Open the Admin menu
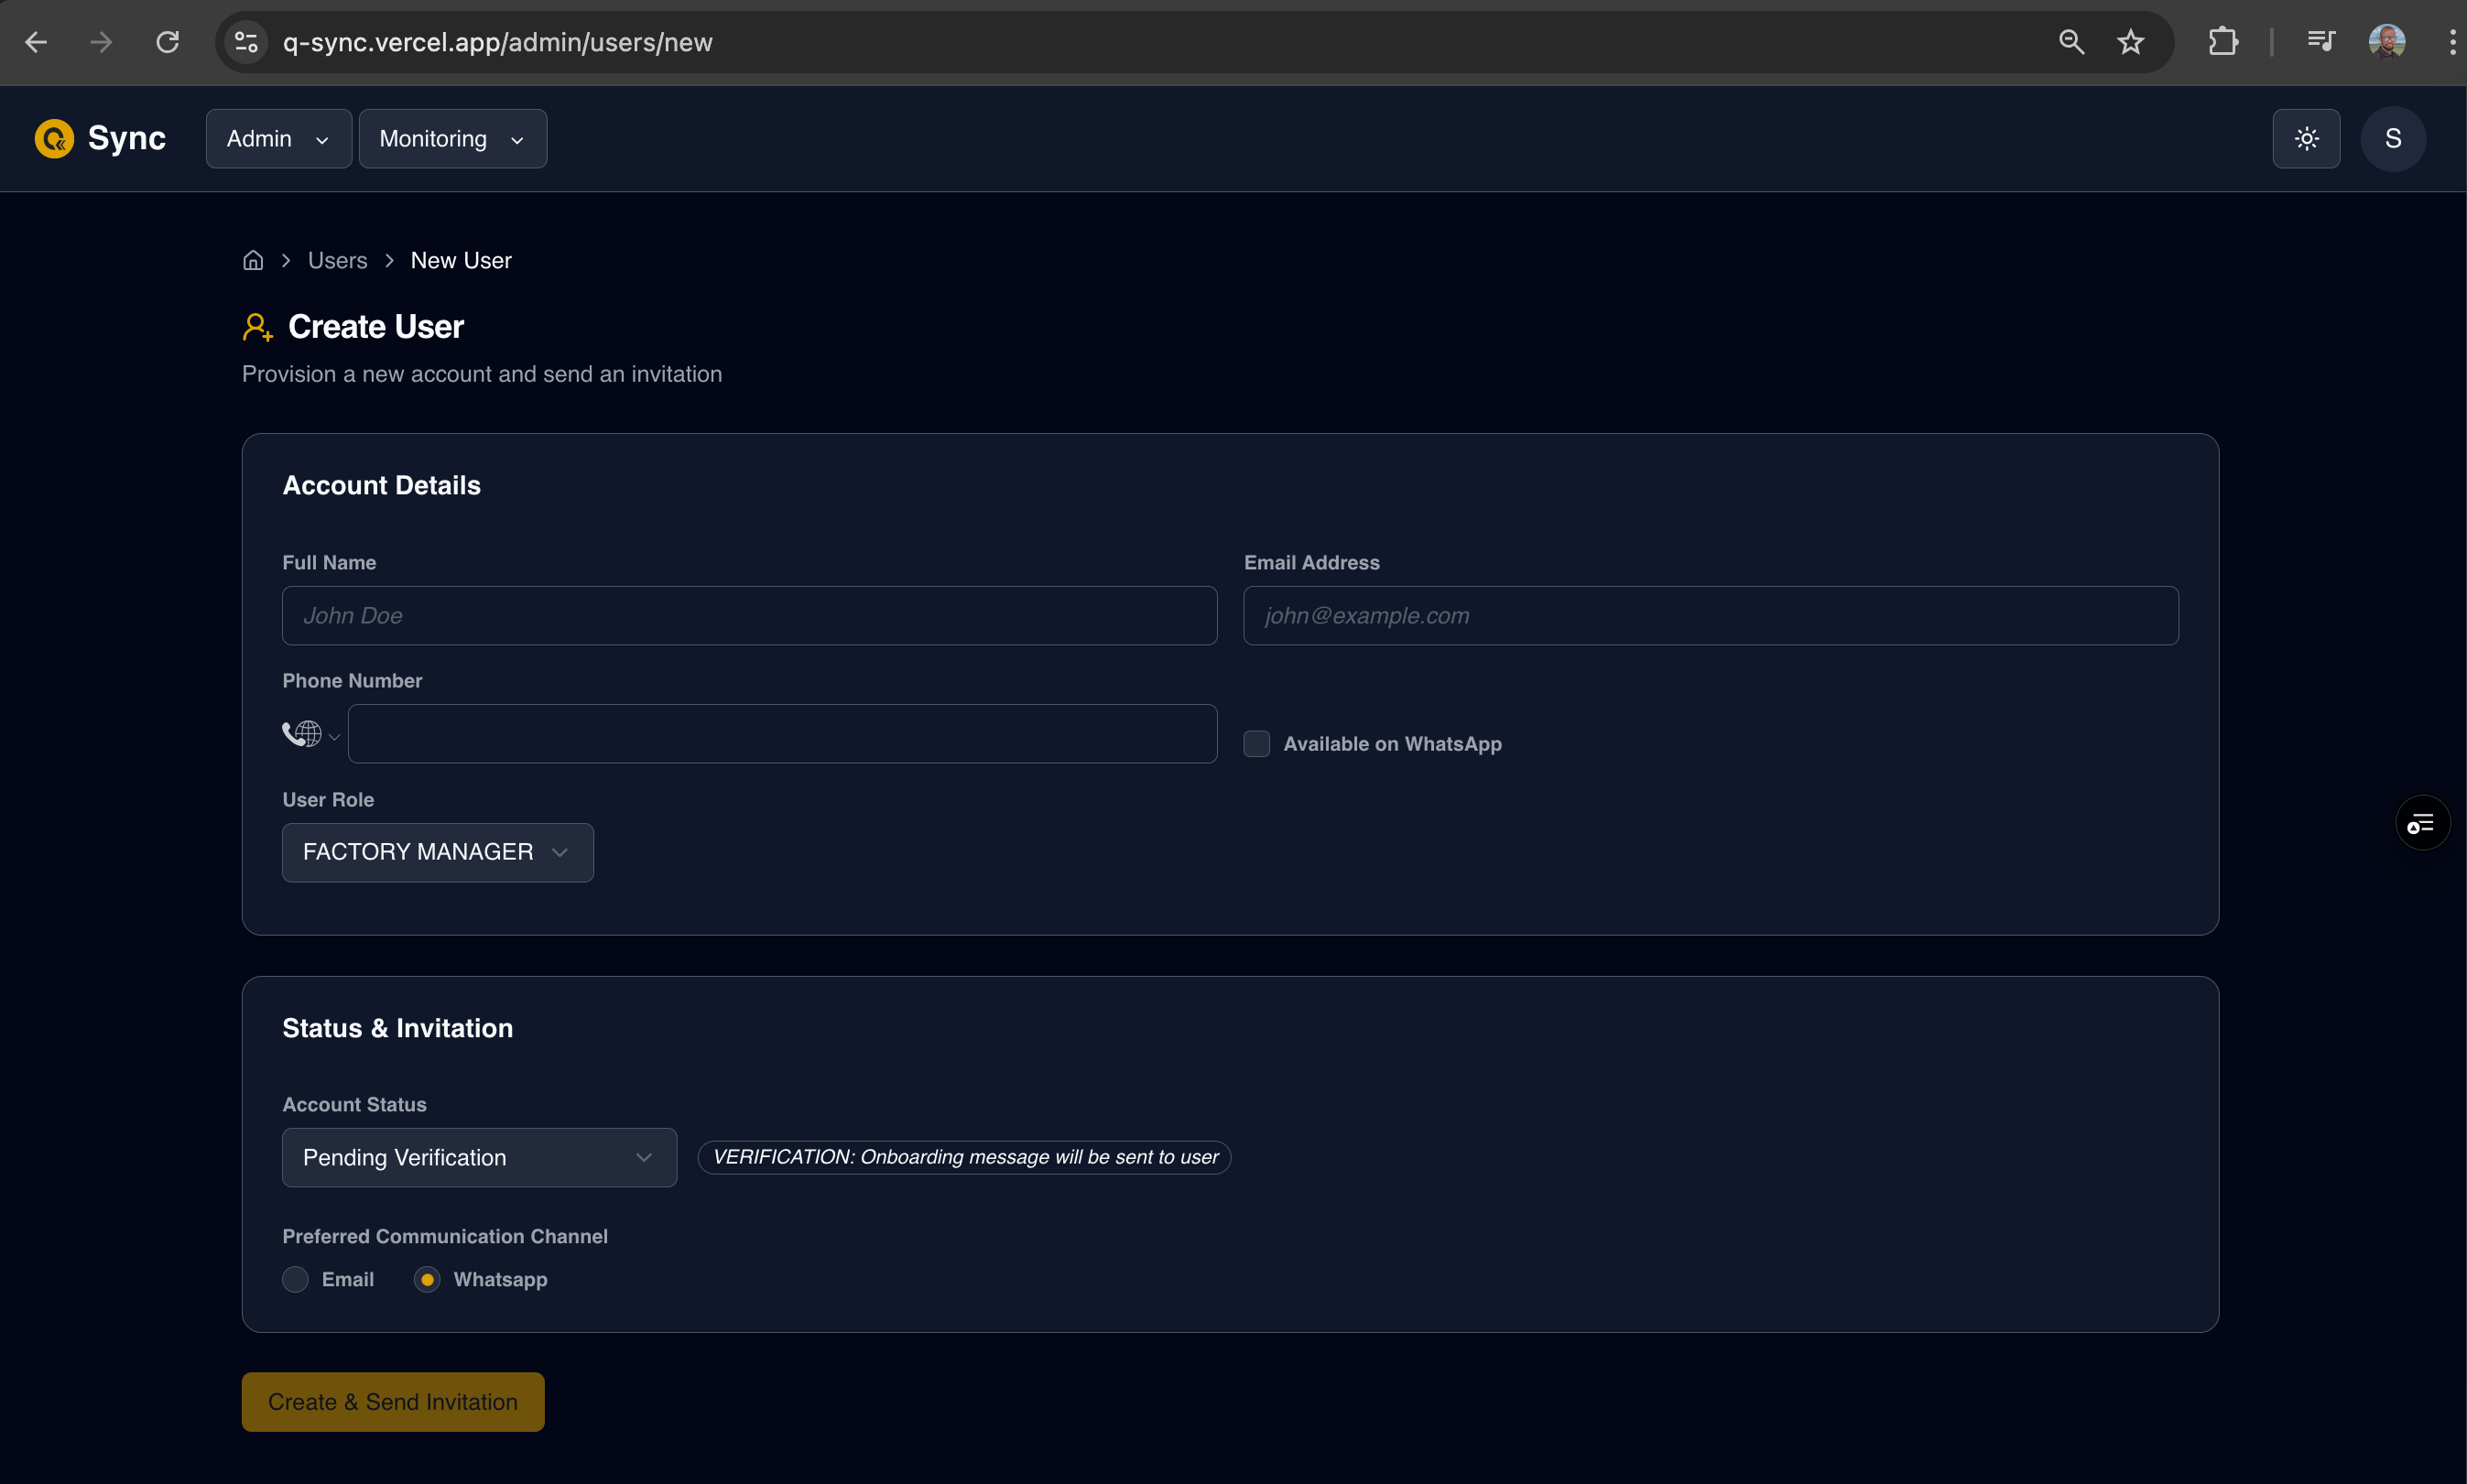The width and height of the screenshot is (2467, 1484). tap(277, 138)
